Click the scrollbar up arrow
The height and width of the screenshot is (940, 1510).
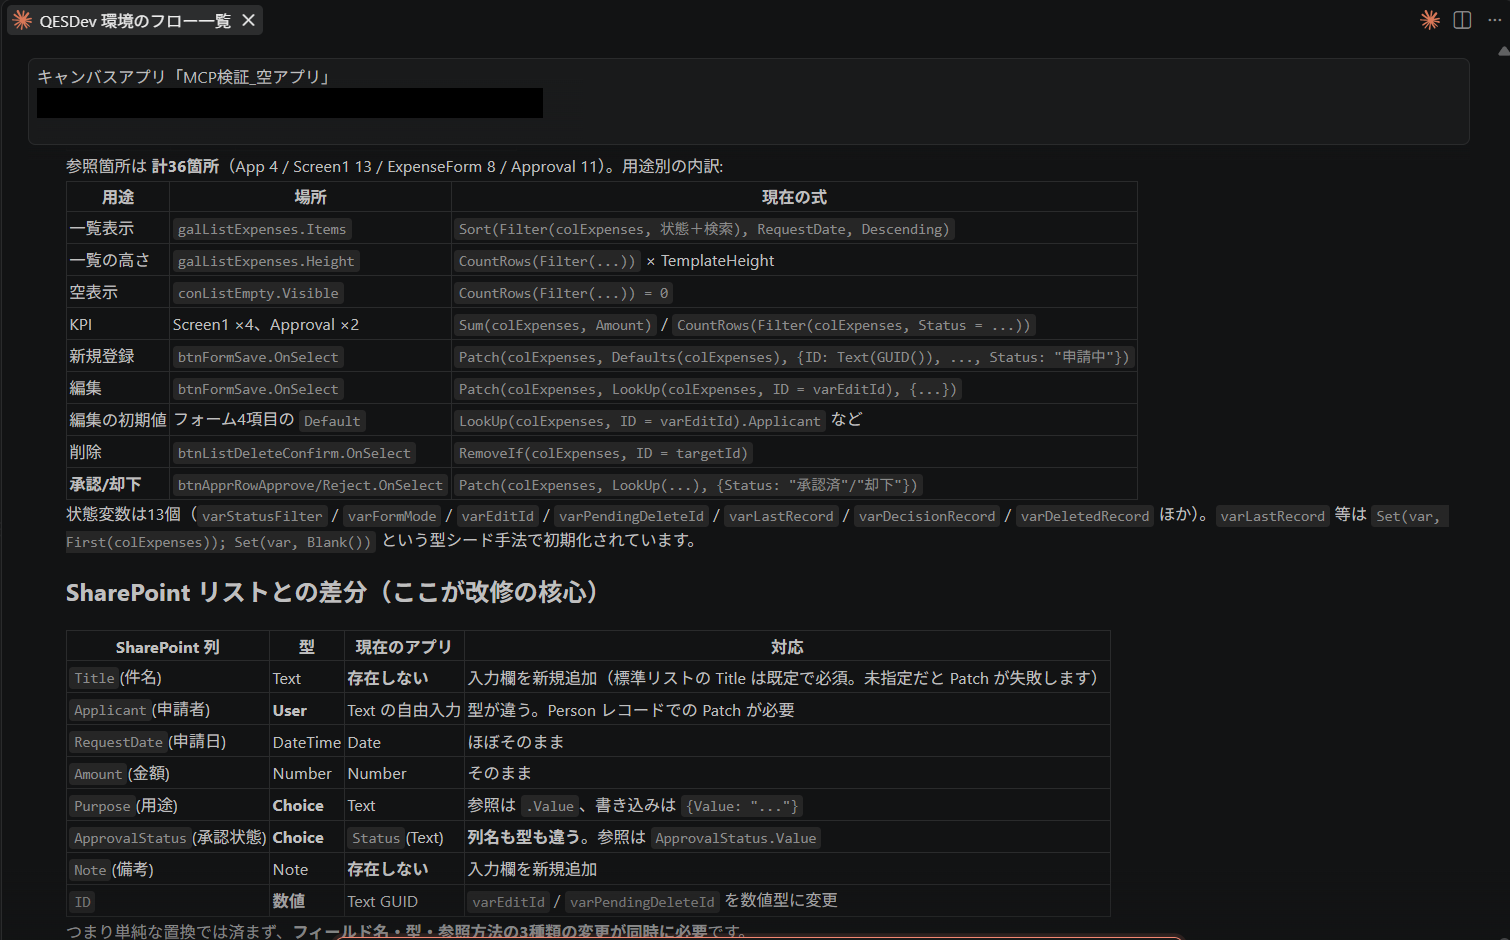tap(1503, 50)
